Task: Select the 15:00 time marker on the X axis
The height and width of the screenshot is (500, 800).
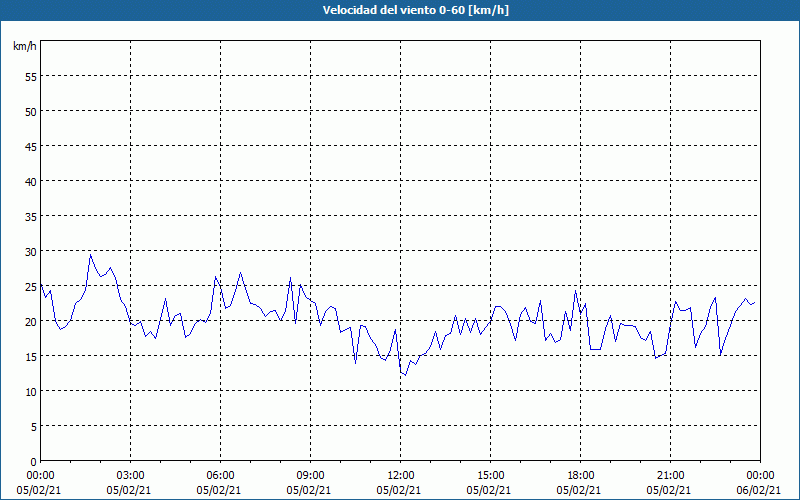Action: [490, 475]
